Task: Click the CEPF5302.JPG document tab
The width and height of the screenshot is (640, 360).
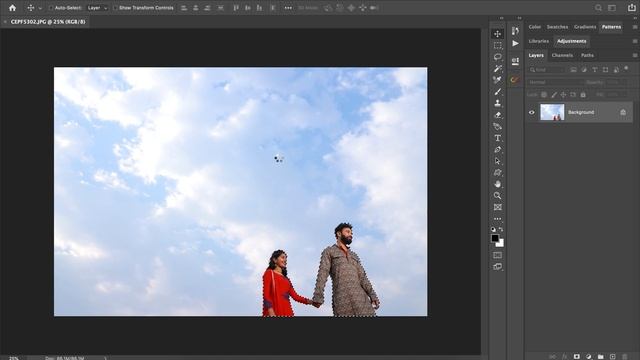Action: pyautogui.click(x=48, y=22)
